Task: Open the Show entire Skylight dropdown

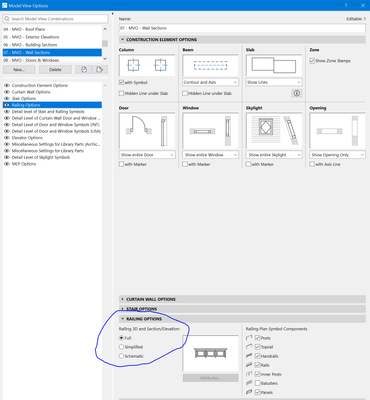Action: [274, 155]
